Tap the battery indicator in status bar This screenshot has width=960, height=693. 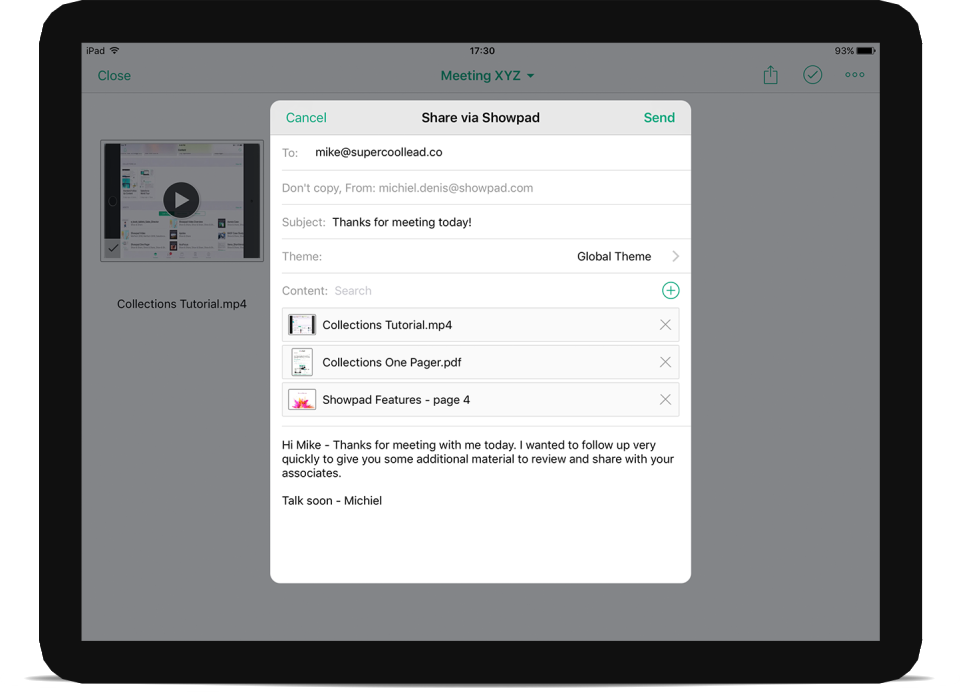866,51
